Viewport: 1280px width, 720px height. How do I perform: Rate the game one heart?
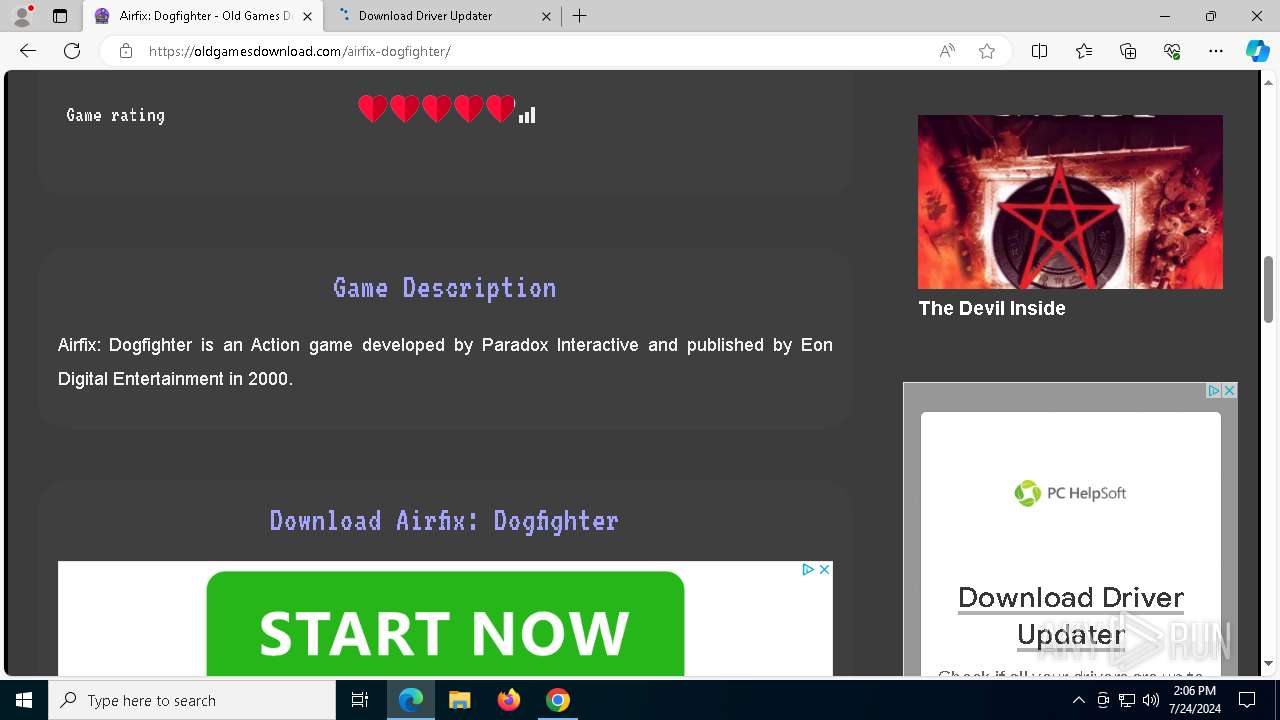[373, 109]
